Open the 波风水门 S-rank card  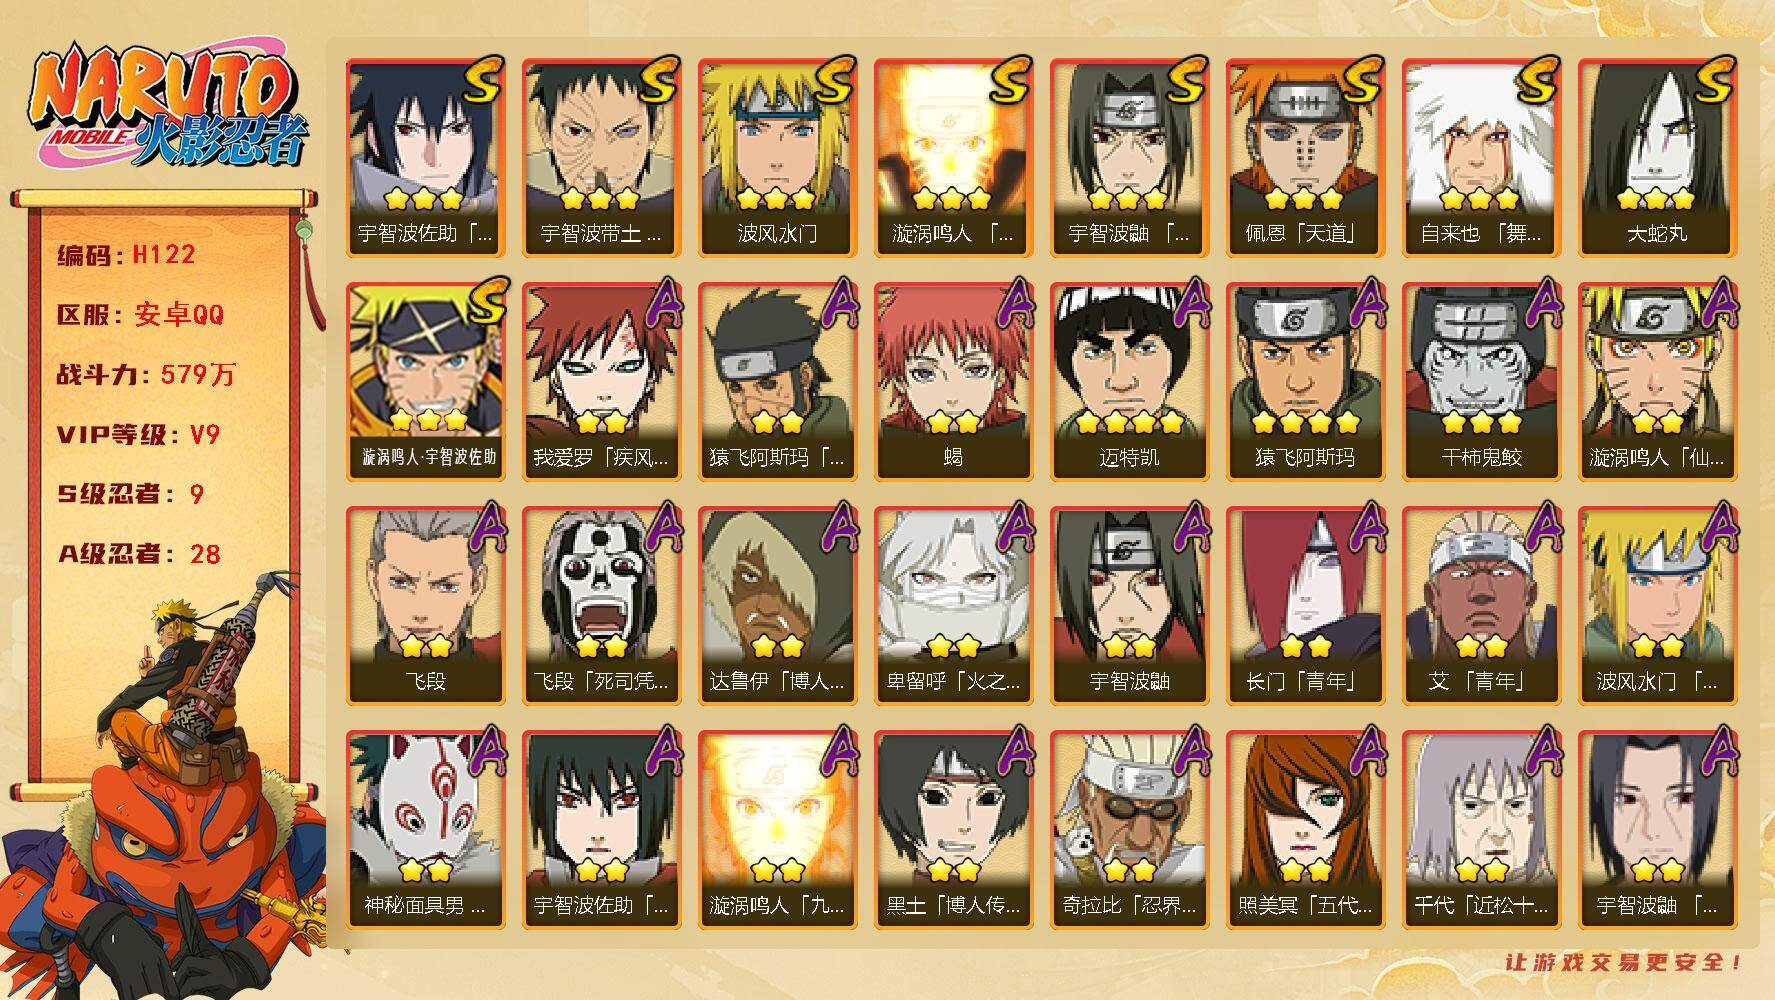[777, 158]
